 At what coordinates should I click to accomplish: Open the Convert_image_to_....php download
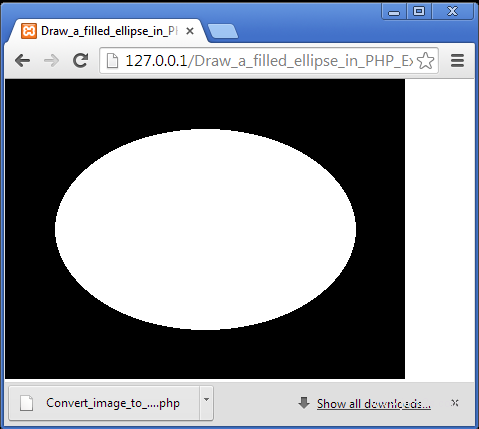click(104, 403)
